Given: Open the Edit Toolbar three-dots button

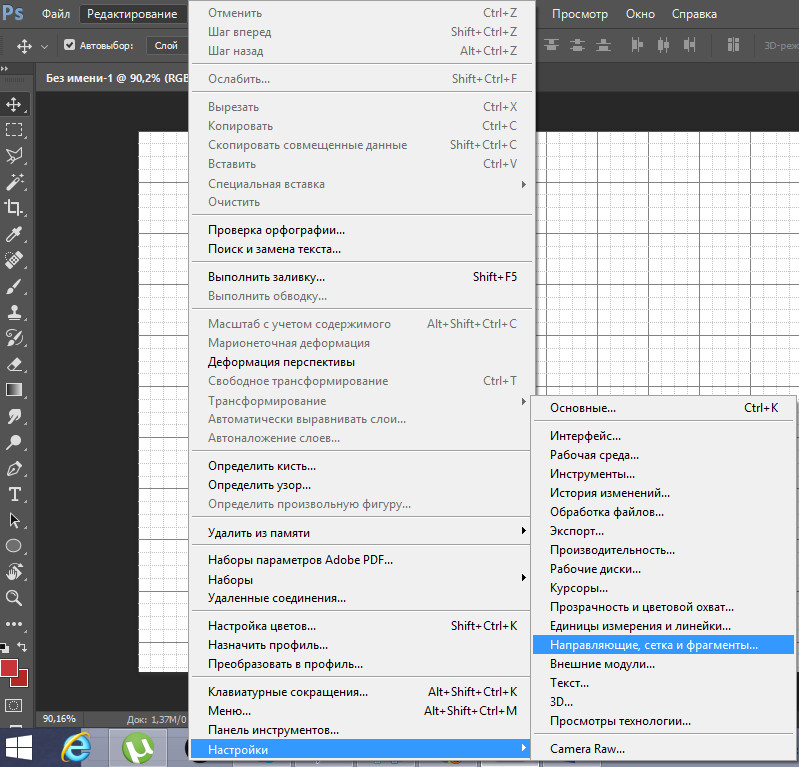Looking at the screenshot, I should pyautogui.click(x=14, y=624).
